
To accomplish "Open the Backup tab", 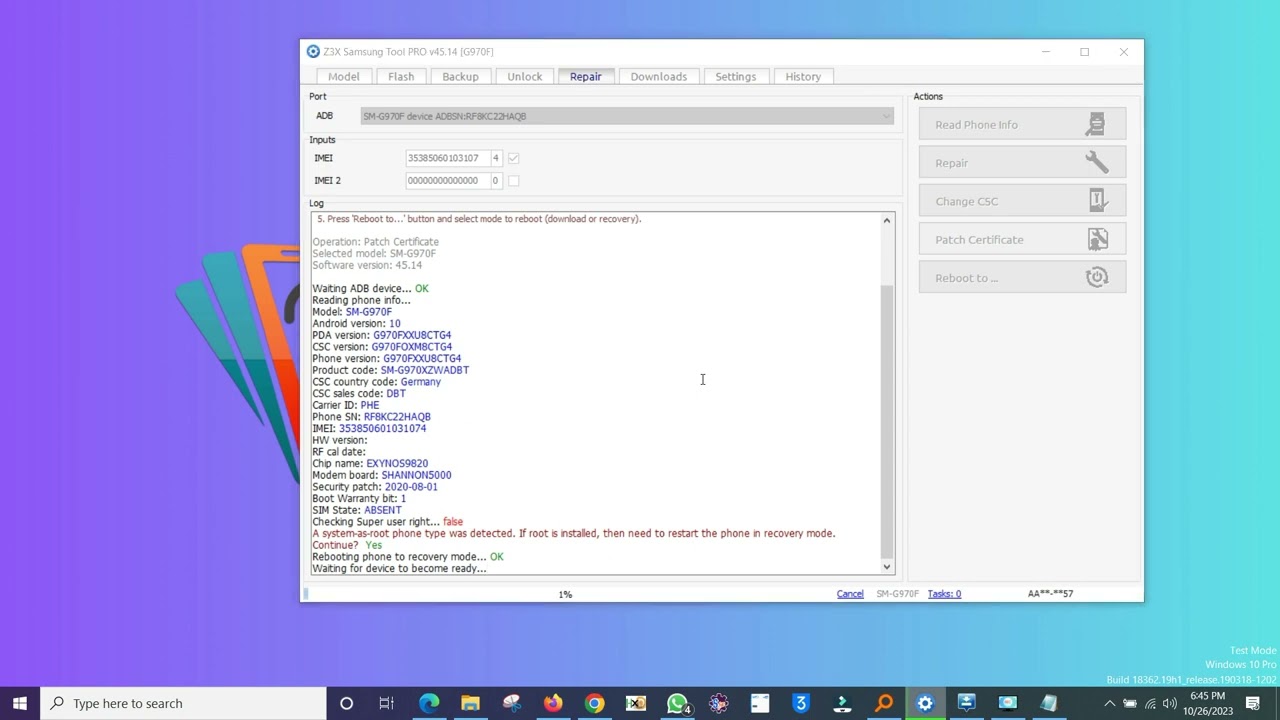I will [x=460, y=77].
